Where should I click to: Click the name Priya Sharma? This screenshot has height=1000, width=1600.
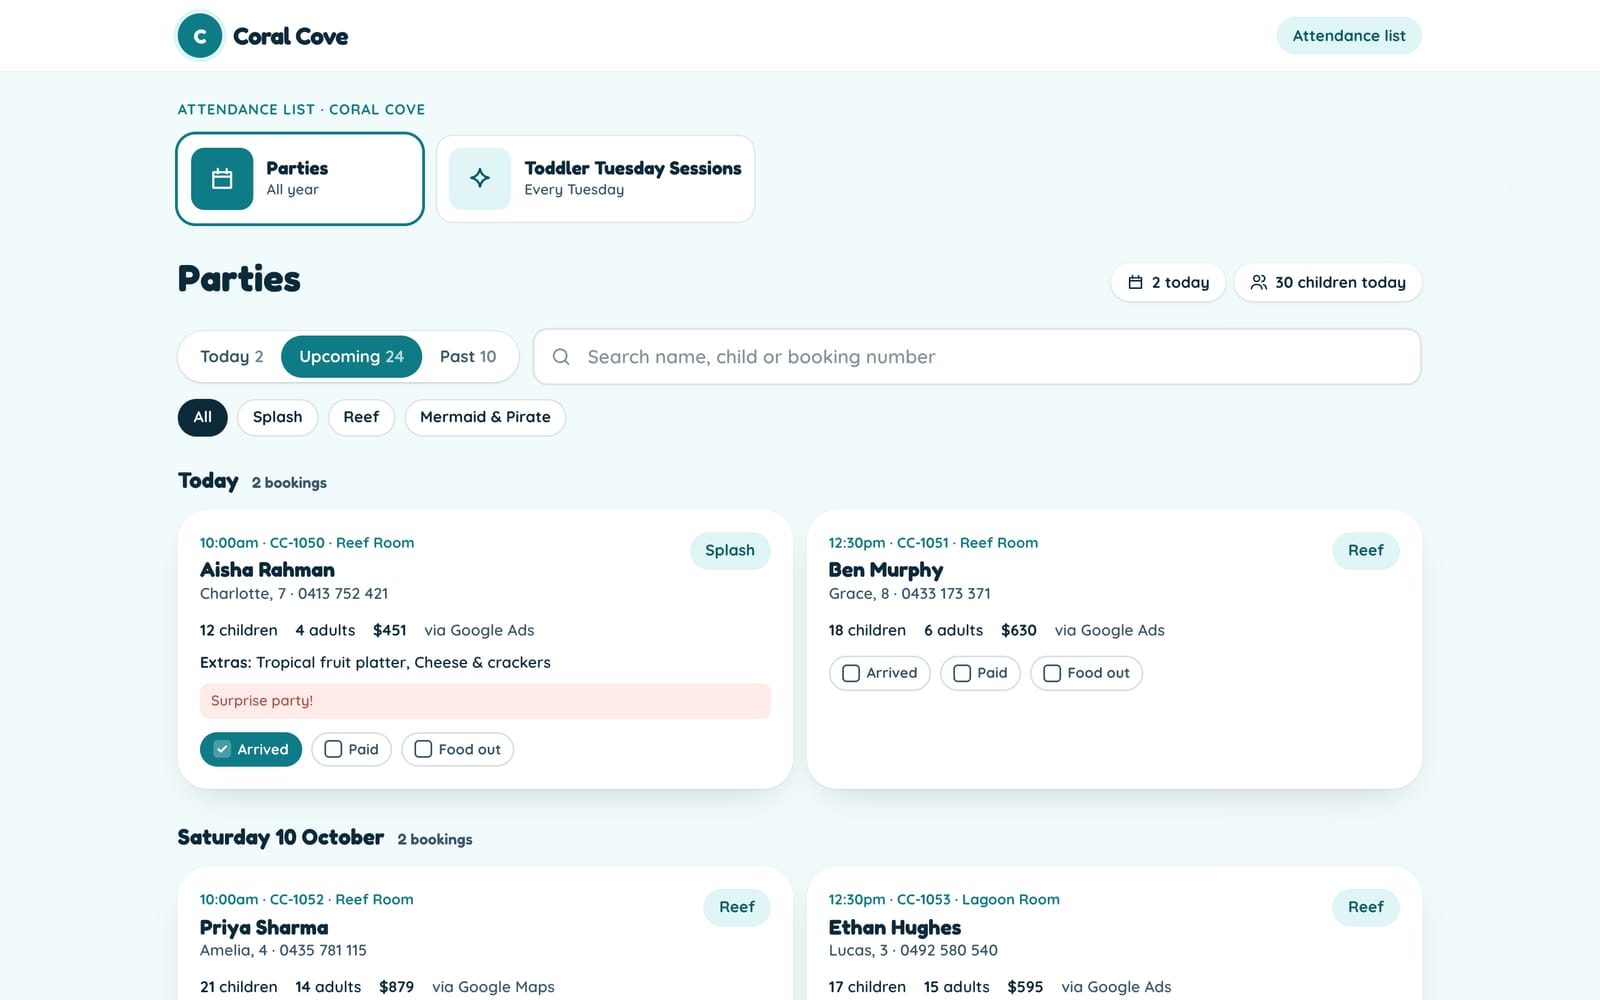pos(264,928)
